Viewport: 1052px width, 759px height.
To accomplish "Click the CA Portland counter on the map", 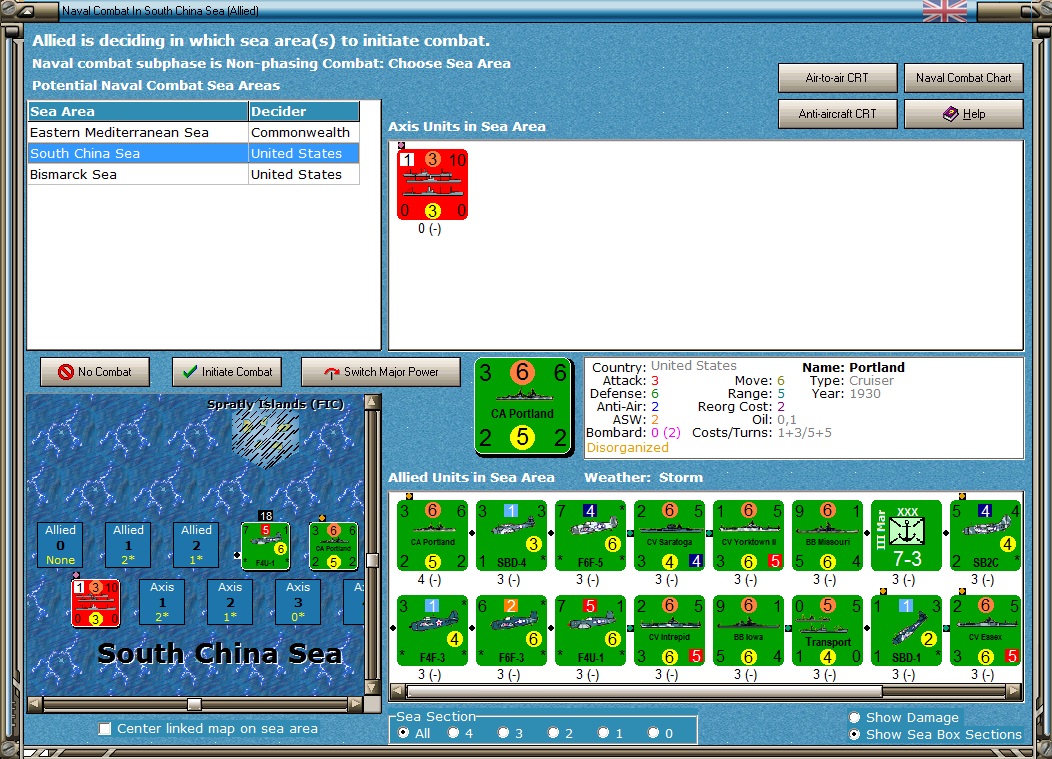I will tap(333, 546).
